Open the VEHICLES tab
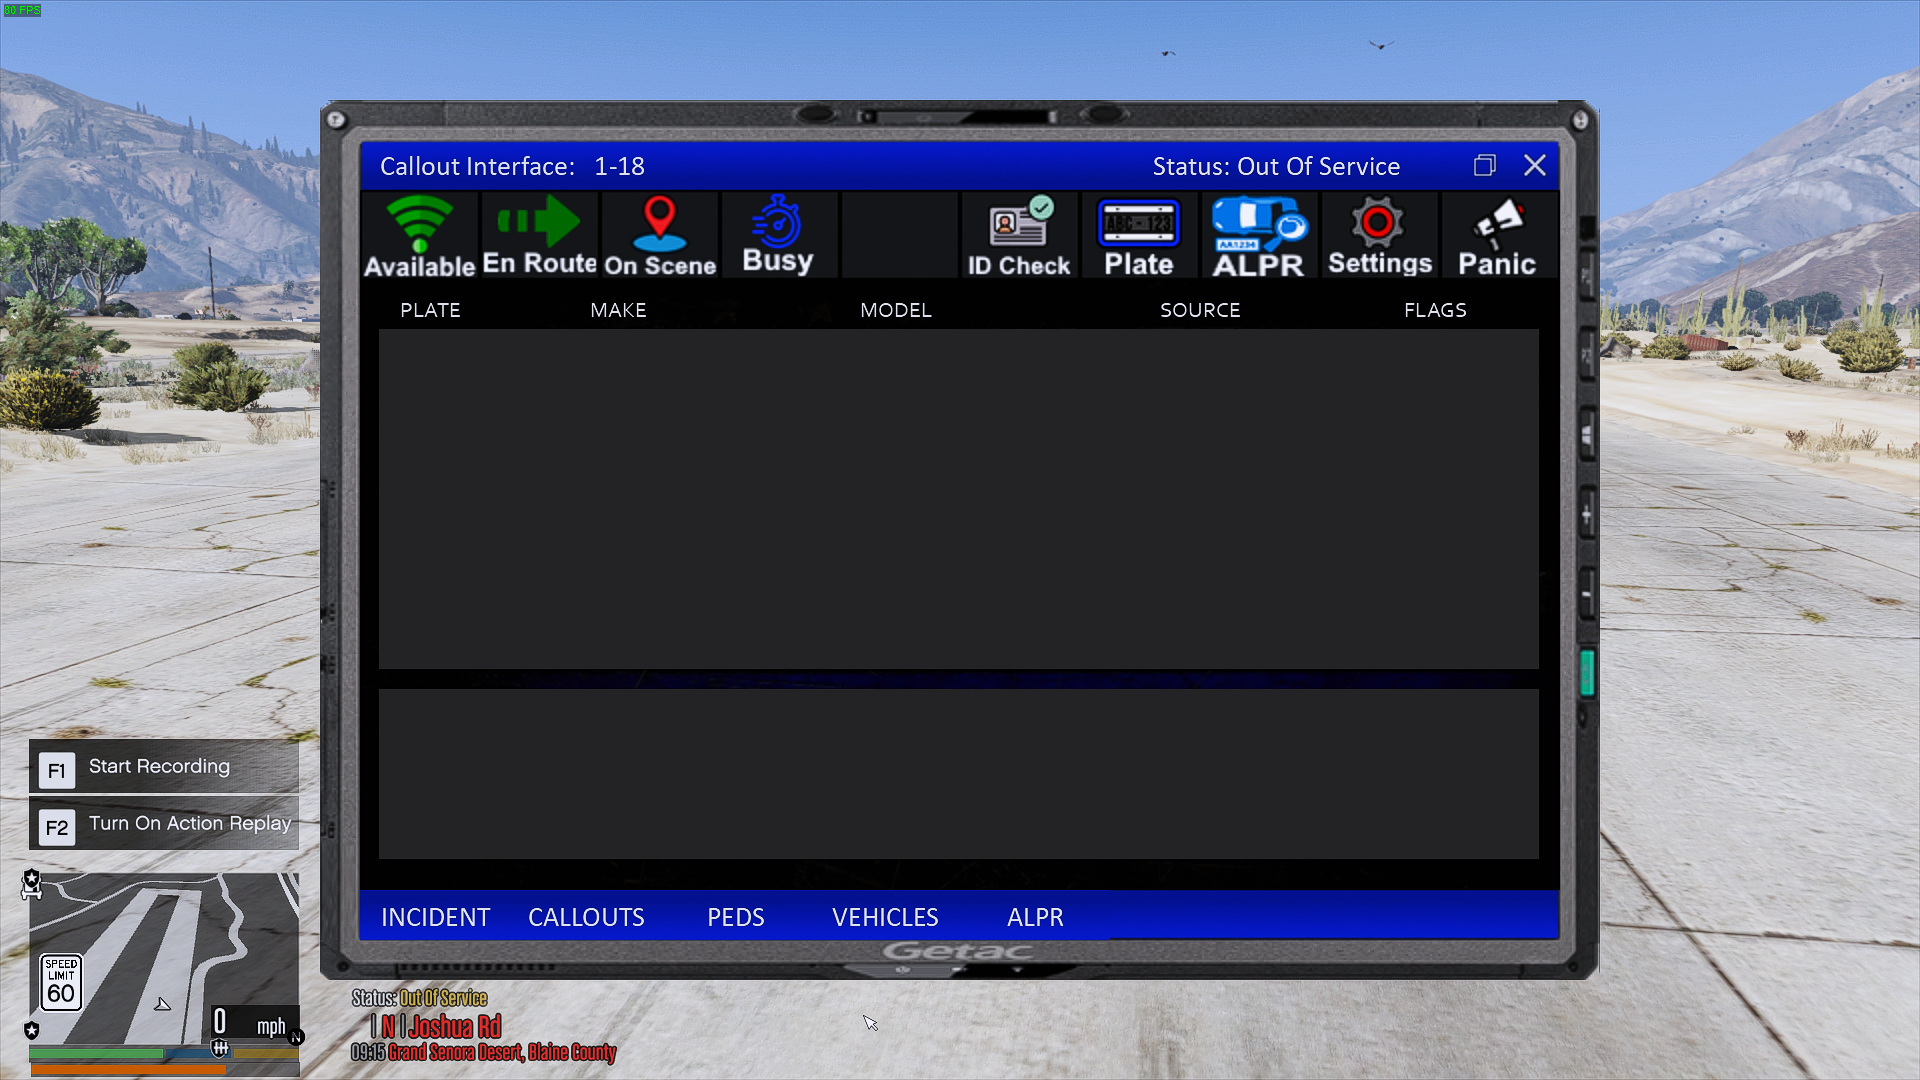1920x1080 pixels. pos(885,917)
